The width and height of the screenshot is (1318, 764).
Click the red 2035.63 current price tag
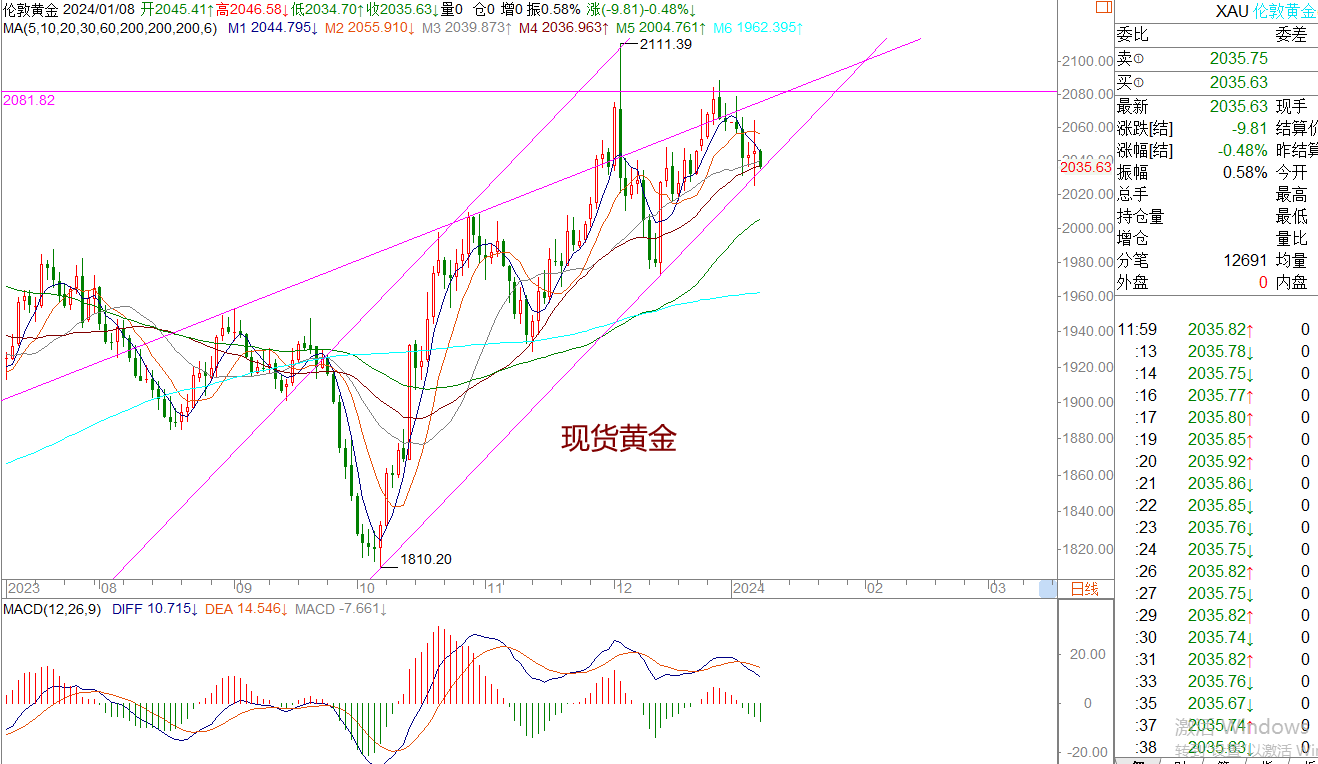(1085, 167)
